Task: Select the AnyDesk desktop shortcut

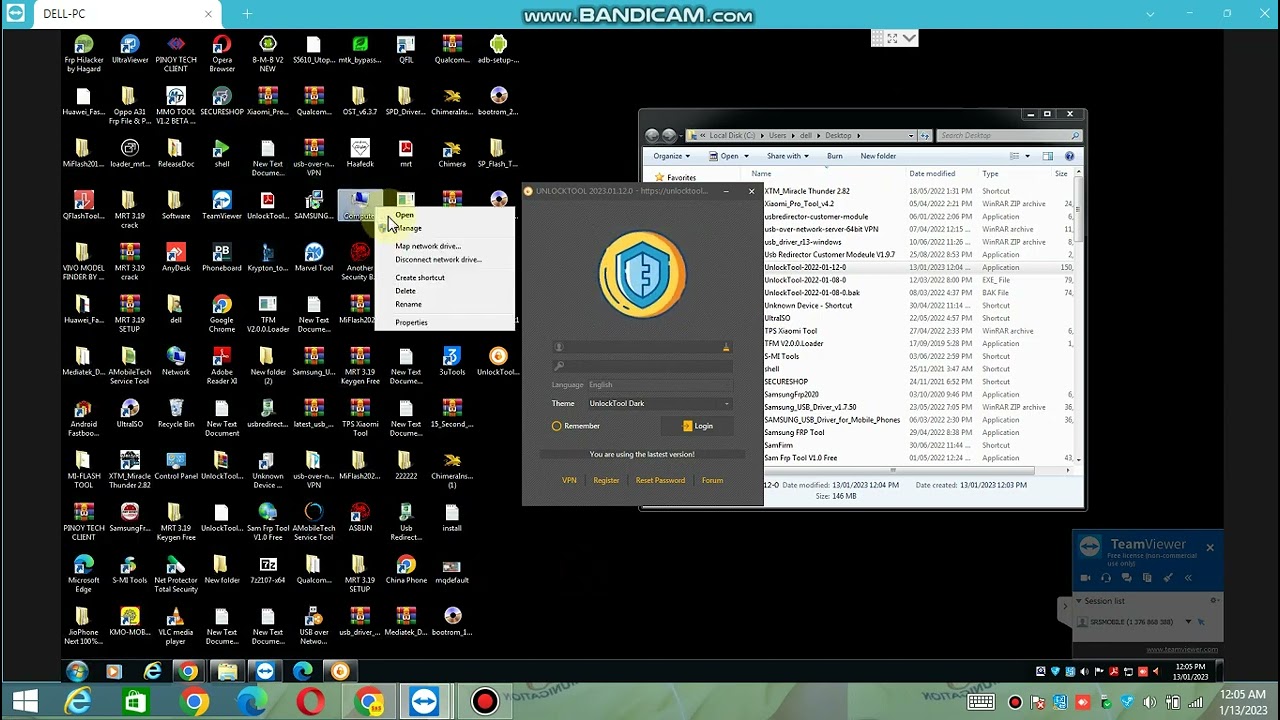Action: (176, 258)
